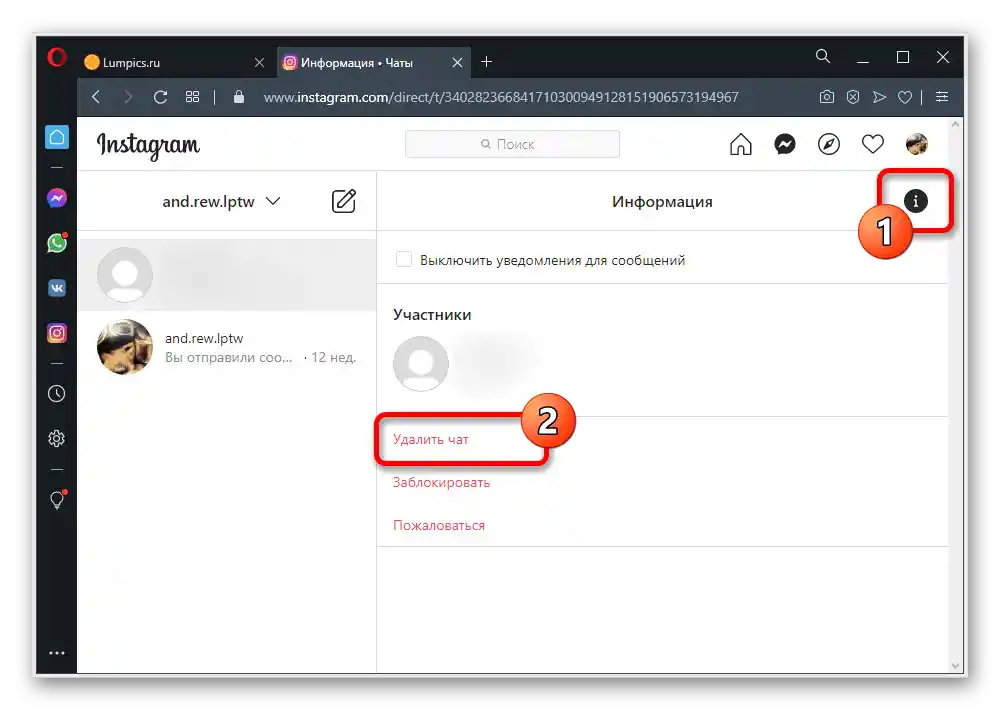Close the Lumpics.ru tab
Viewport: 1000px width, 710px height.
(259, 63)
